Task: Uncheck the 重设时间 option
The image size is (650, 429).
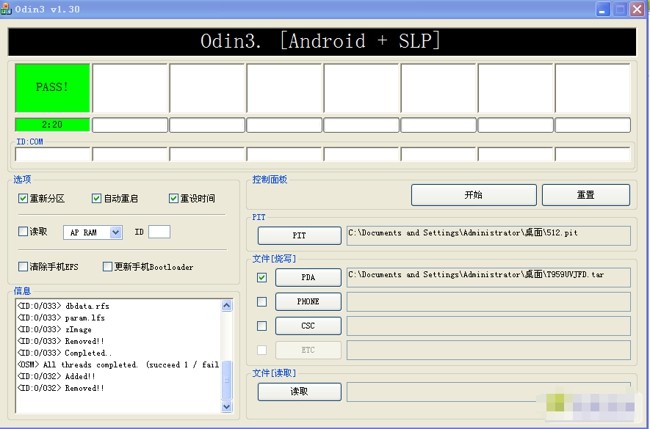Action: click(174, 198)
